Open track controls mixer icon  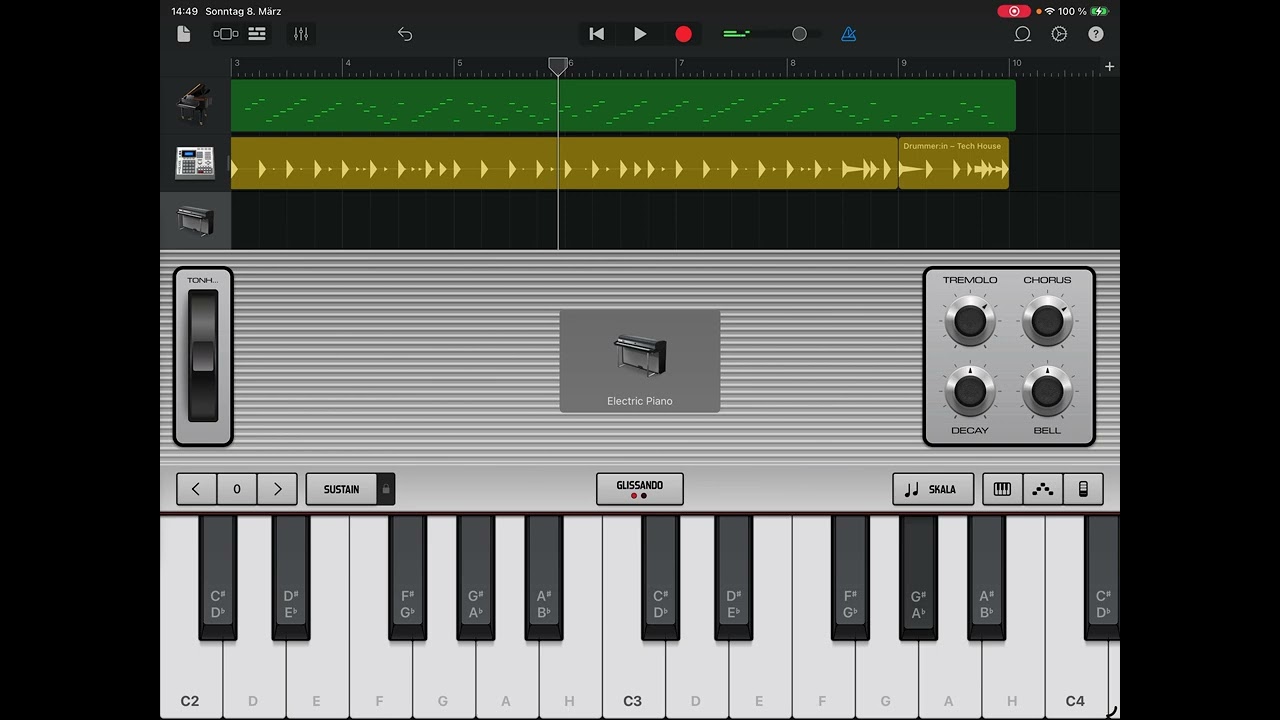301,34
